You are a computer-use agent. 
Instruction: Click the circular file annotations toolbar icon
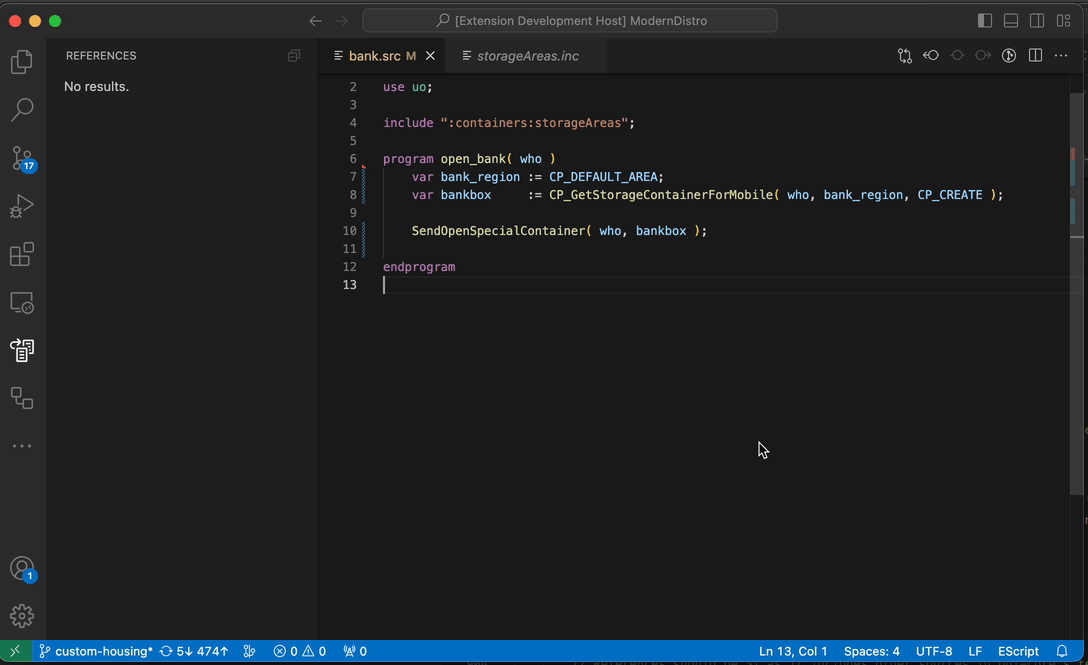[1009, 56]
